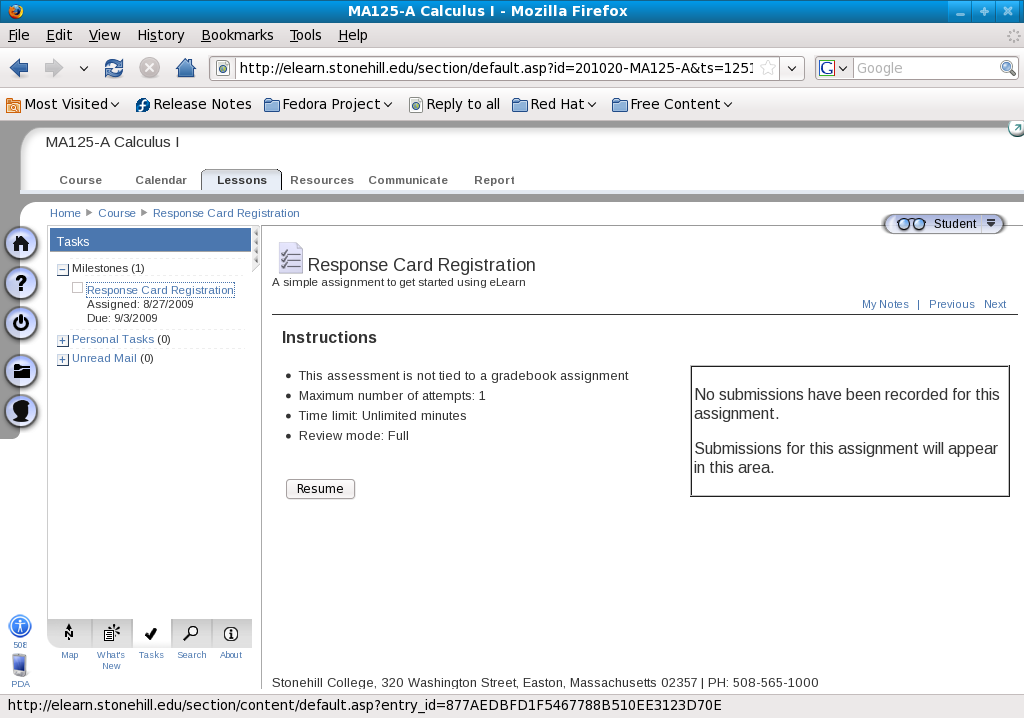Open the Student role dropdown

[x=990, y=224]
